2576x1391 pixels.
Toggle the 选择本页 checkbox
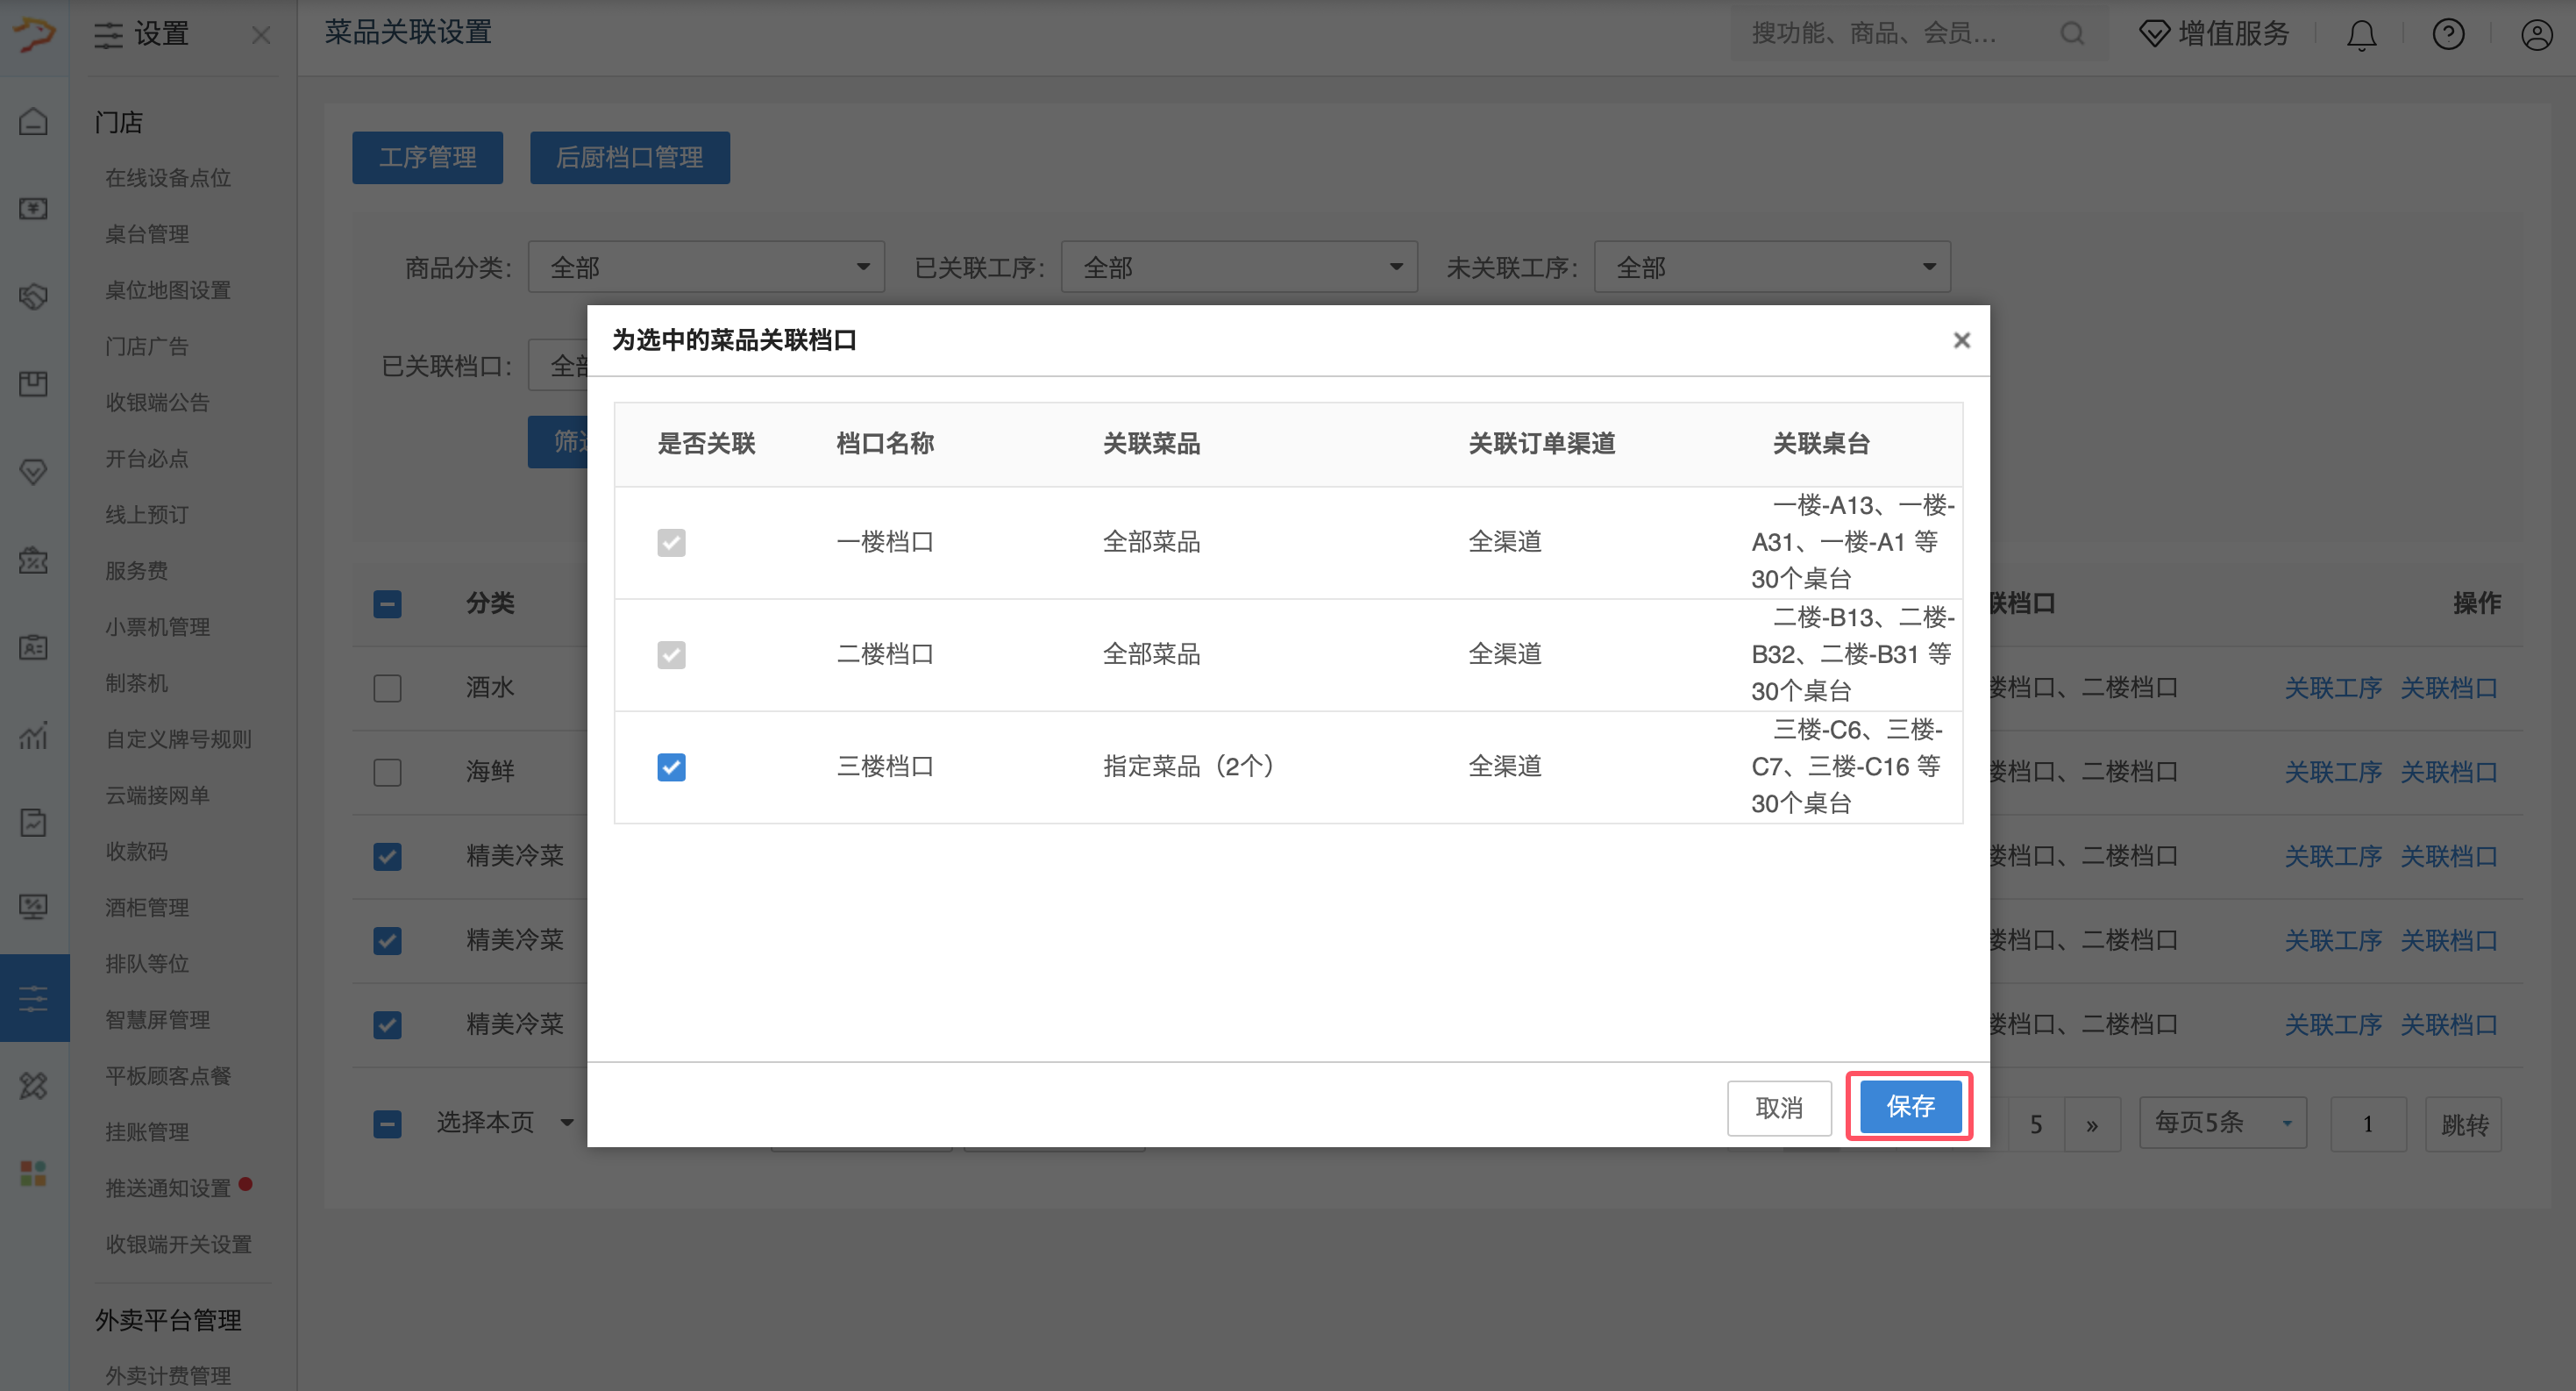[x=387, y=1123]
